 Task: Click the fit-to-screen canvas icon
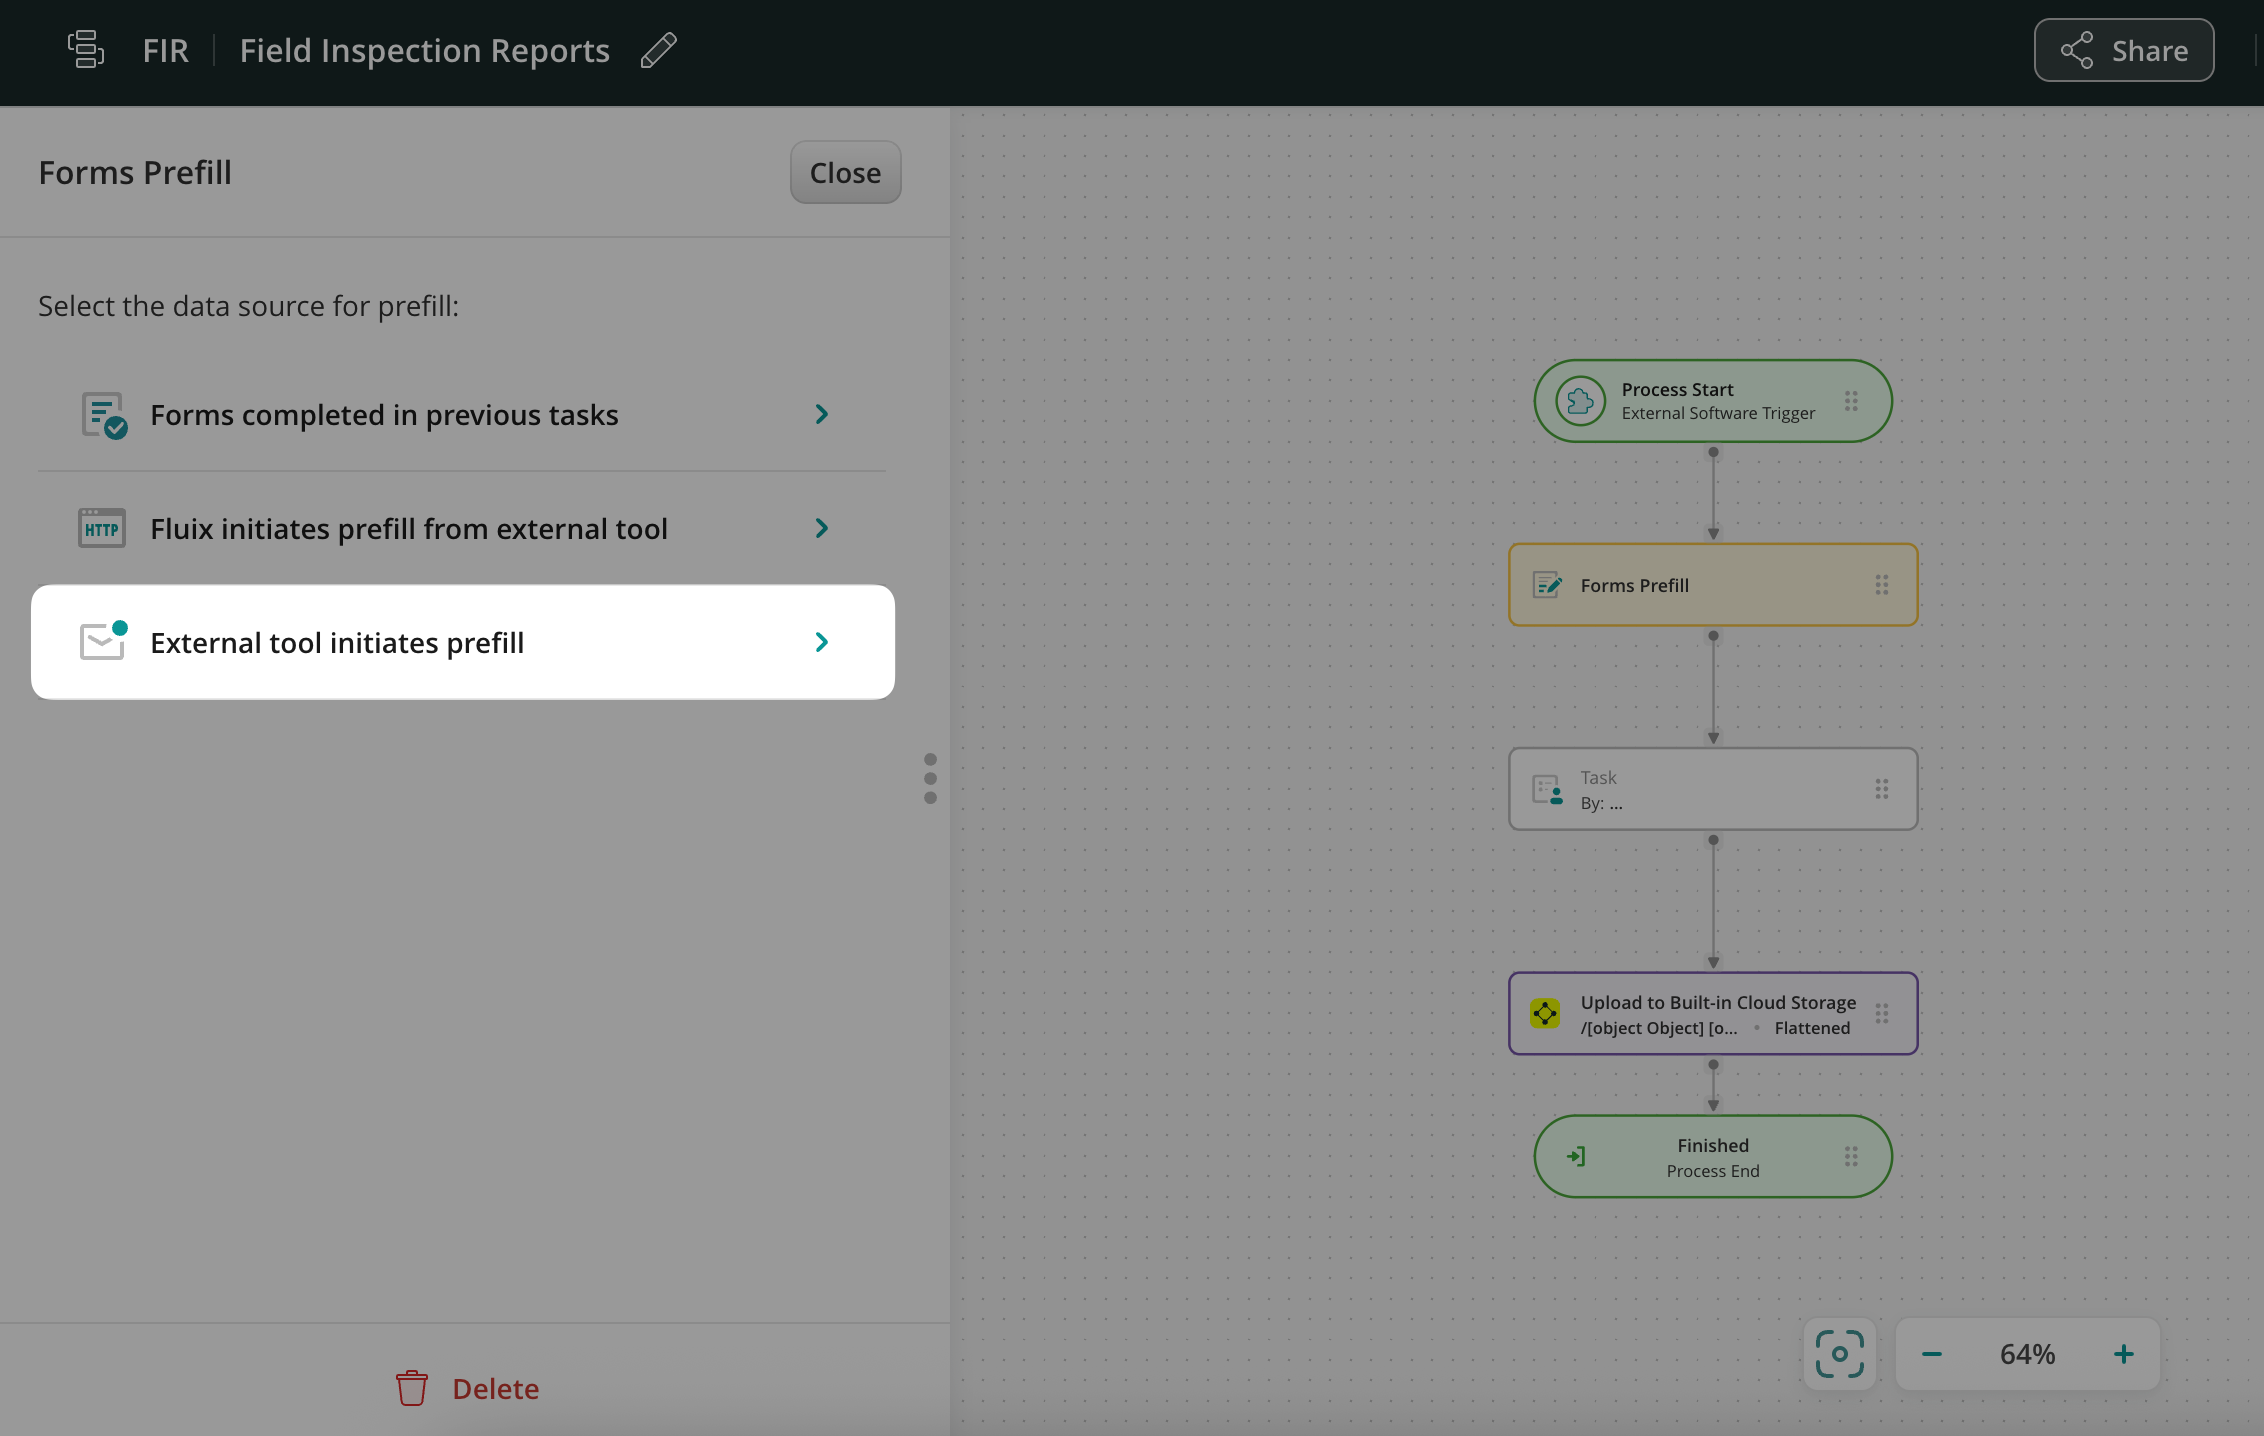pyautogui.click(x=1839, y=1354)
